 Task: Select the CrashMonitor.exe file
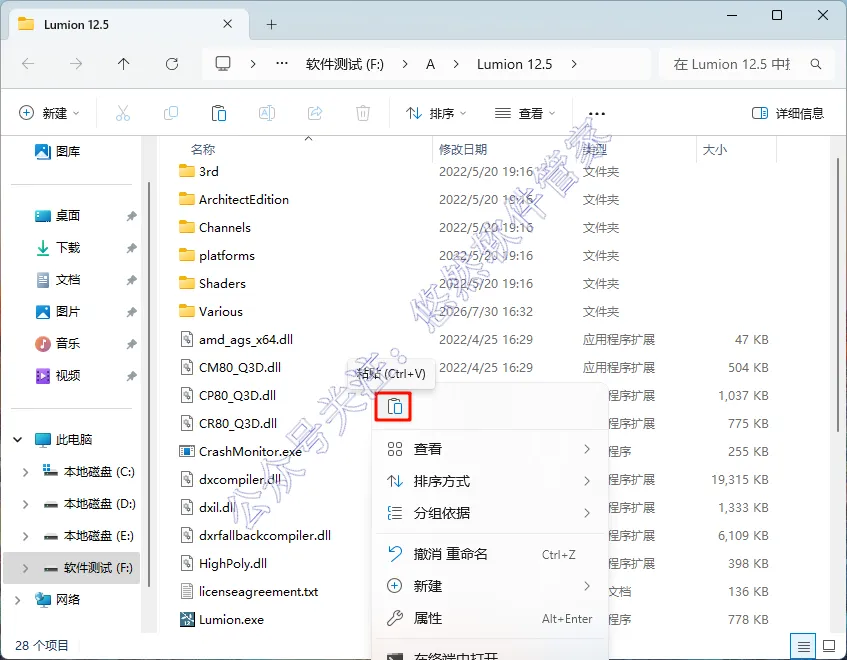pyautogui.click(x=240, y=451)
